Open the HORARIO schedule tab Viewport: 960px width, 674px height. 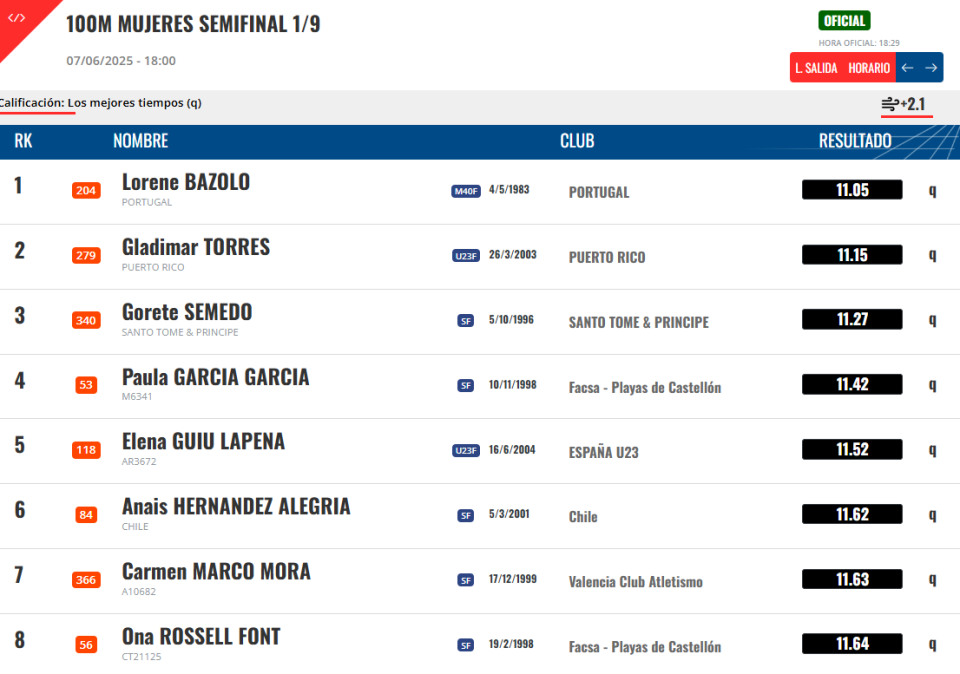[x=869, y=68]
